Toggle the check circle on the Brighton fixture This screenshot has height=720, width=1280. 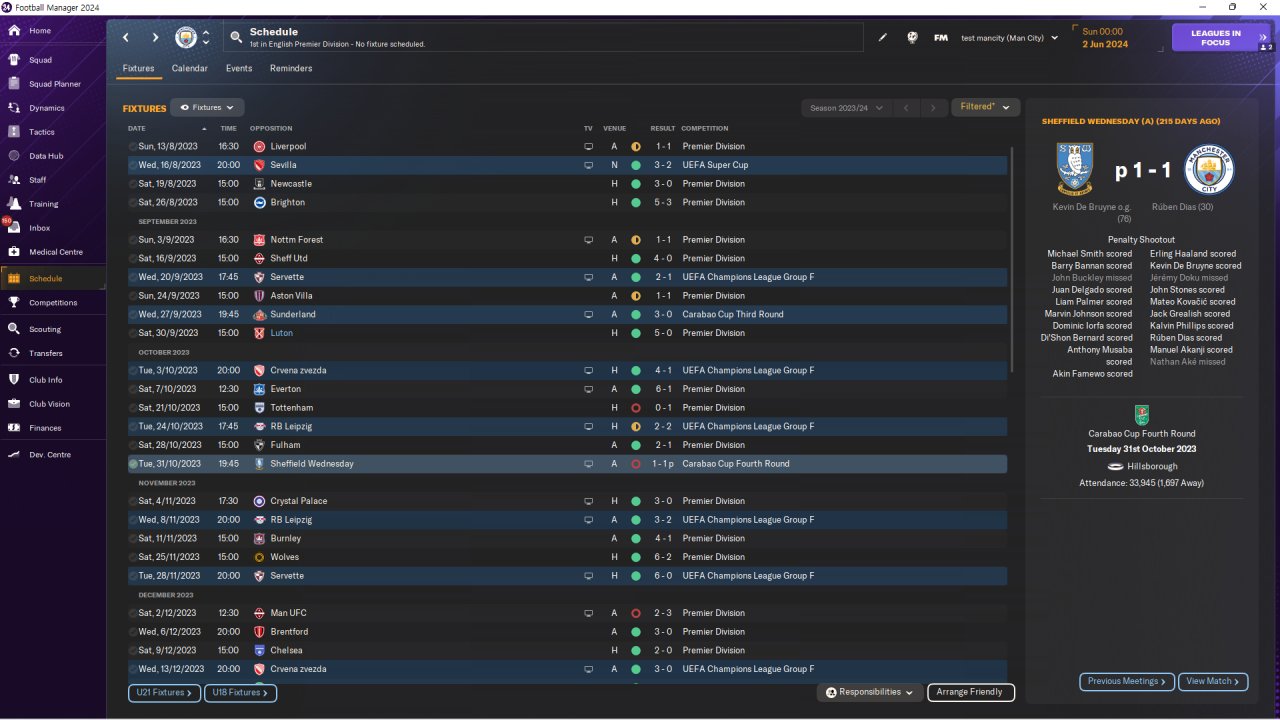coord(133,203)
